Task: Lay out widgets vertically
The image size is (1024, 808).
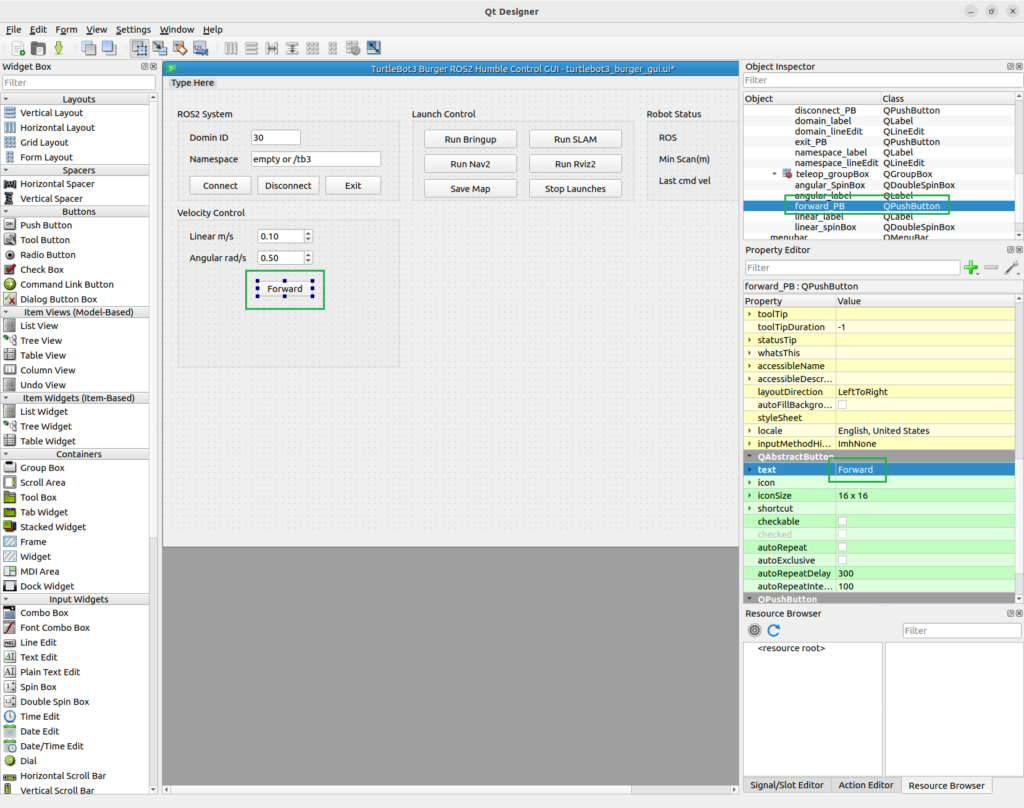Action: [251, 48]
